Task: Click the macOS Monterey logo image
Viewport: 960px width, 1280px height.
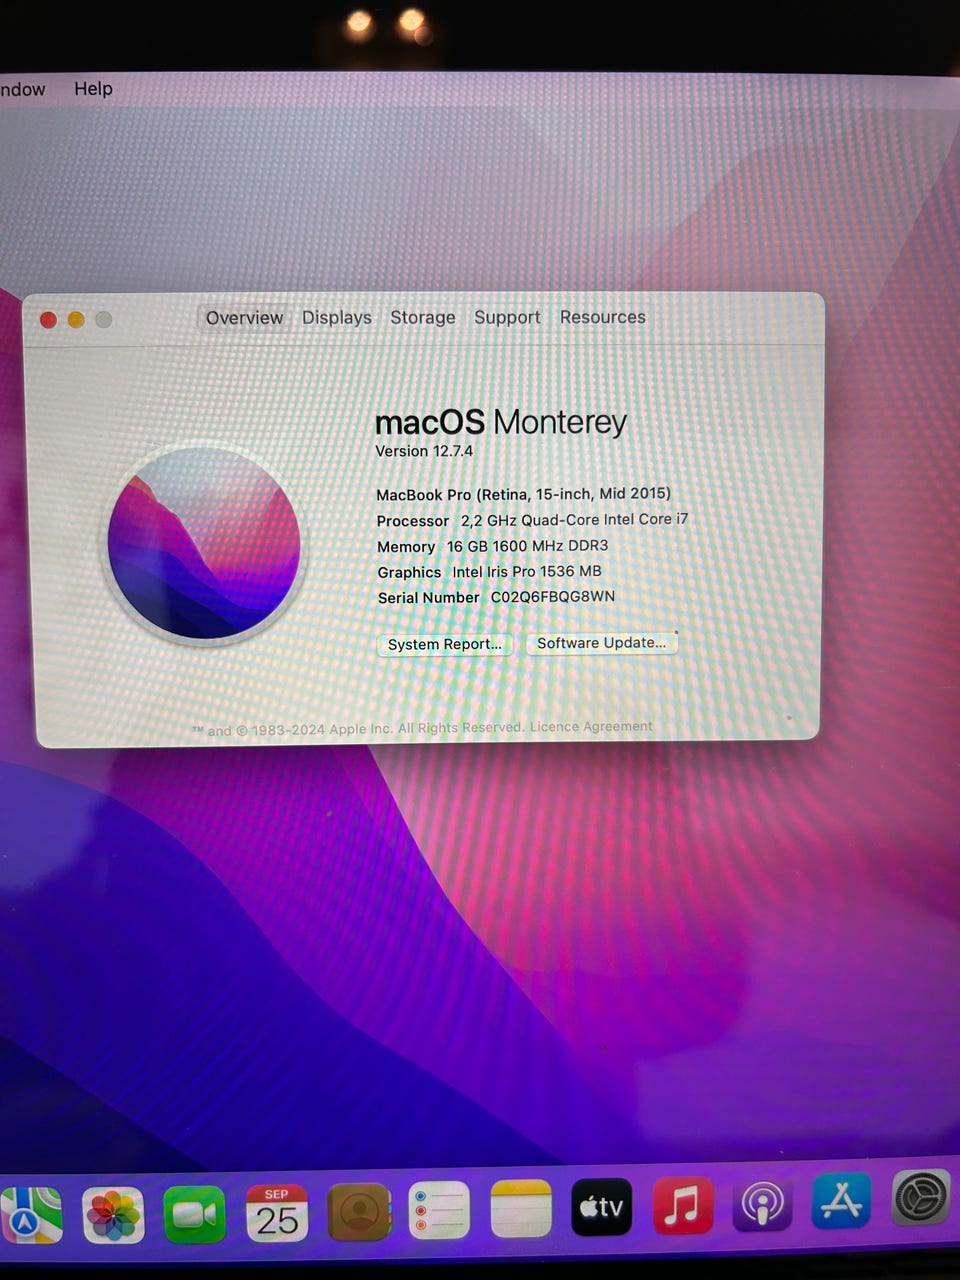Action: pos(204,543)
